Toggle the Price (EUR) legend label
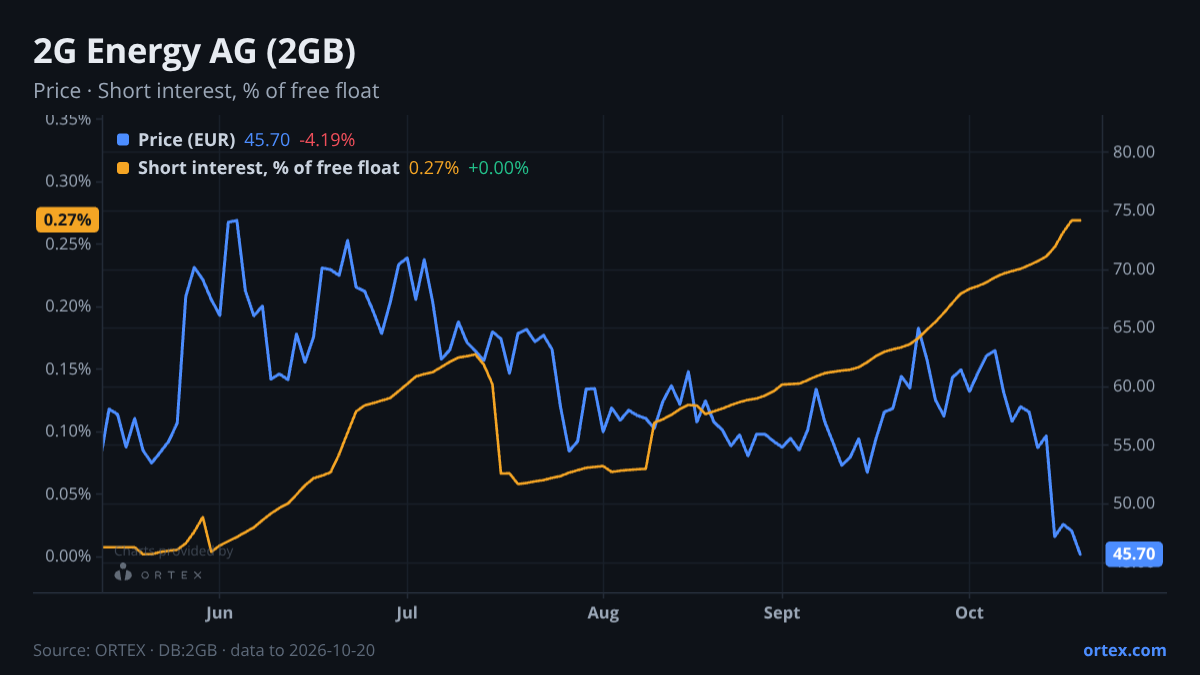 click(x=186, y=140)
